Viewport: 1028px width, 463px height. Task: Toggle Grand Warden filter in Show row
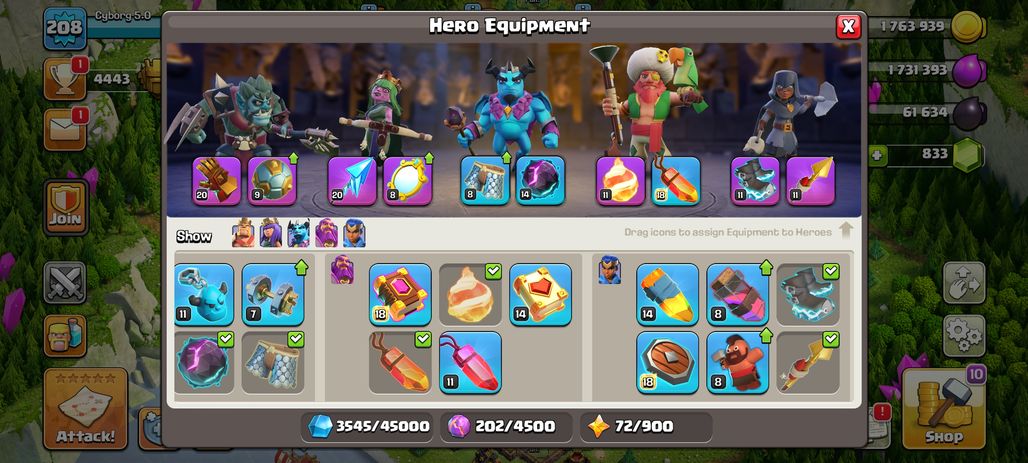326,233
